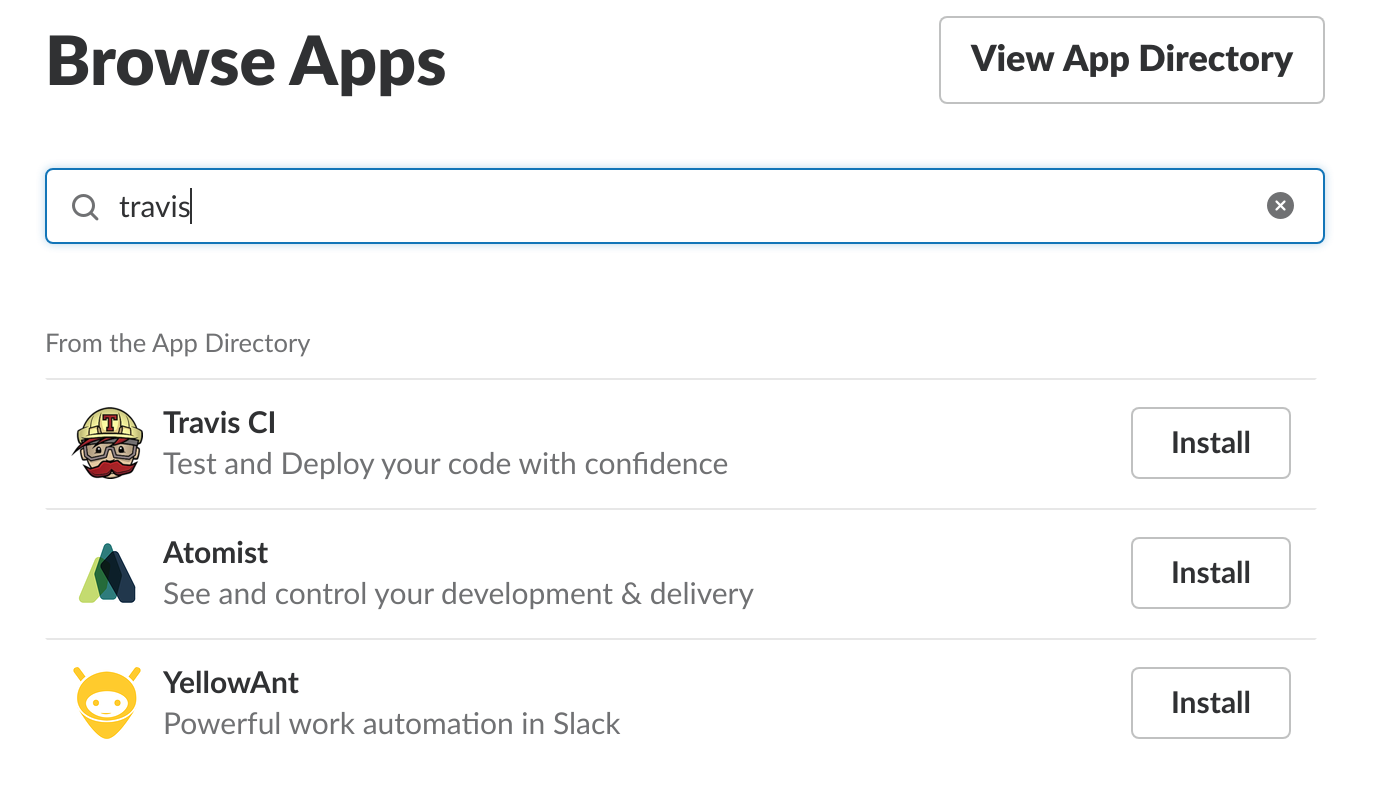1392x810 pixels.
Task: Click the Travis CI description text
Action: coord(445,463)
